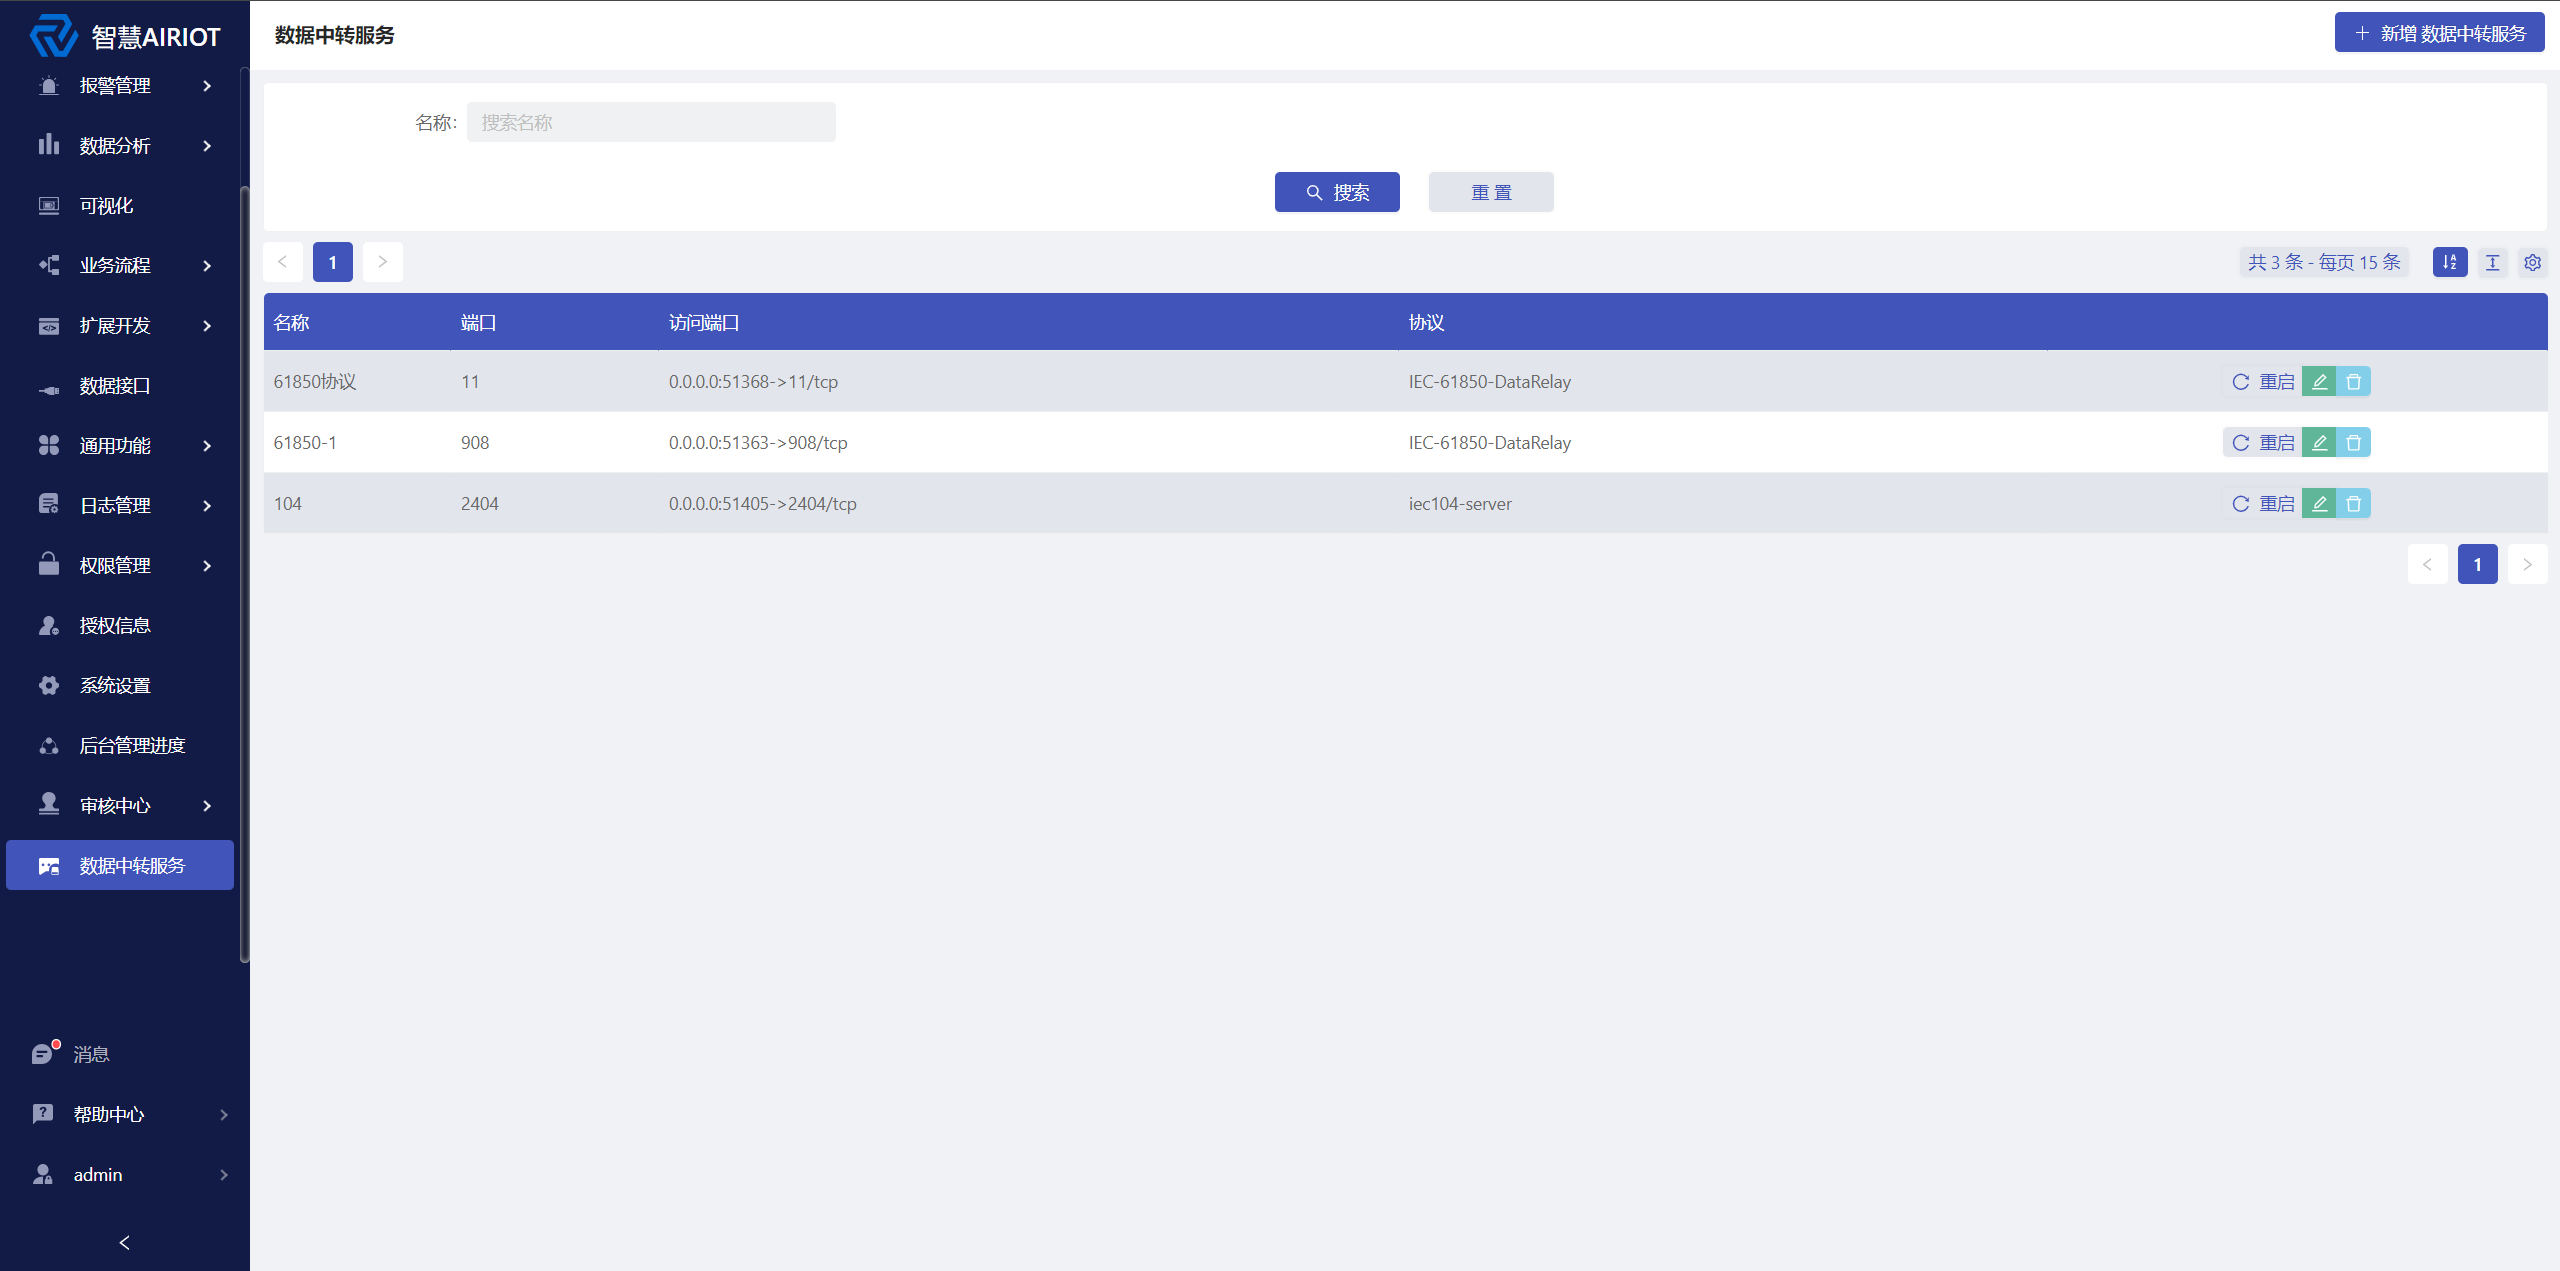The height and width of the screenshot is (1271, 2560).
Task: Click the 重置 reset button
Action: click(x=1491, y=192)
